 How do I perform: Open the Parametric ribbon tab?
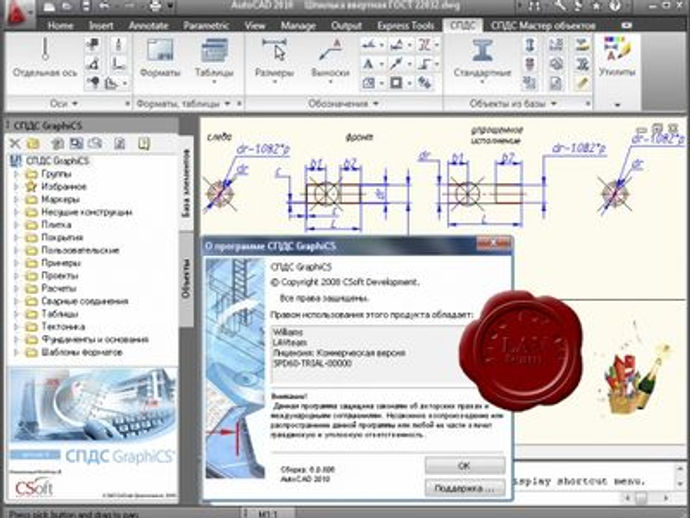click(206, 26)
